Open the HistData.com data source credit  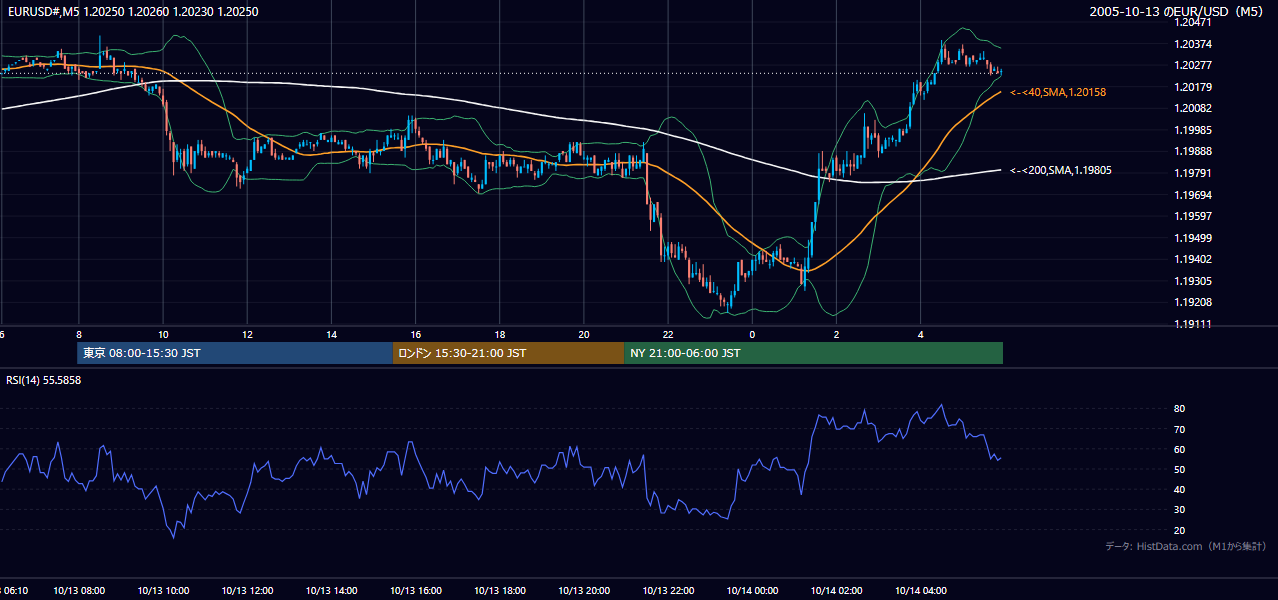pos(1186,546)
